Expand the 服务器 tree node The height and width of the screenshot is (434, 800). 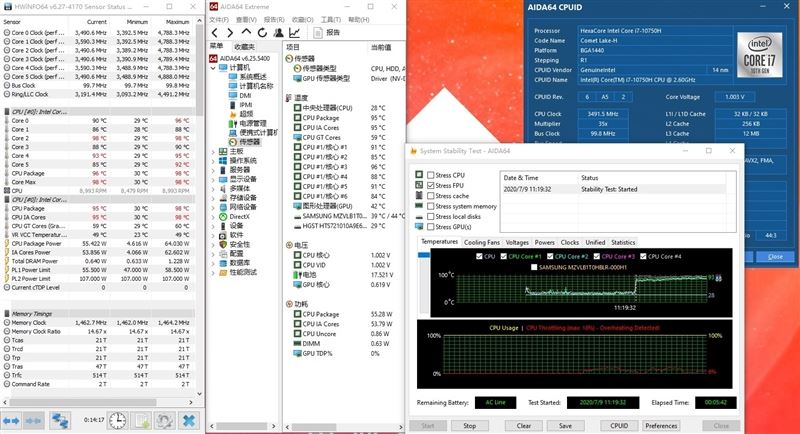(213, 170)
